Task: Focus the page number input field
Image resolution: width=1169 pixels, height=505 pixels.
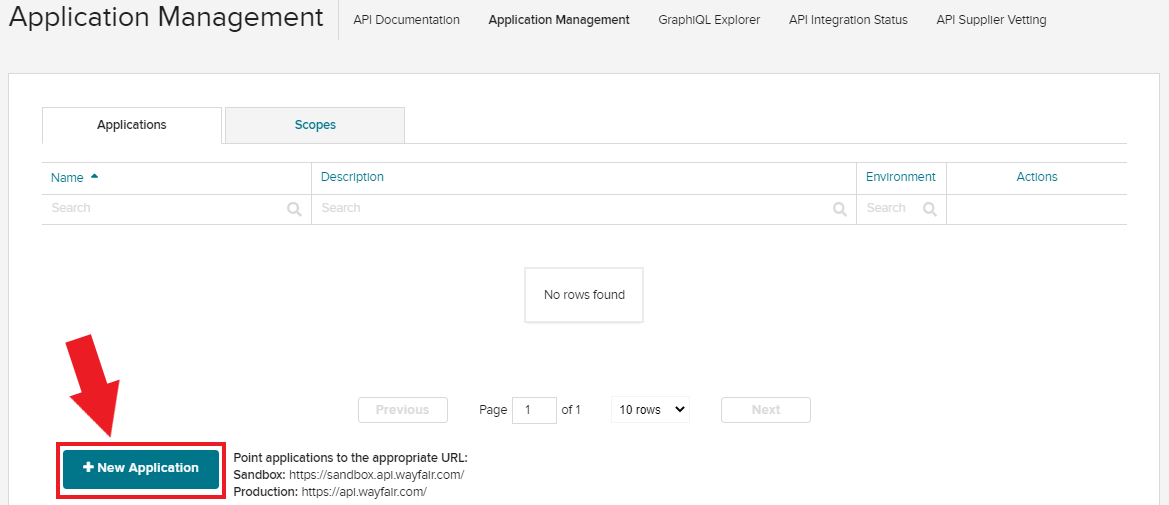Action: click(x=535, y=410)
